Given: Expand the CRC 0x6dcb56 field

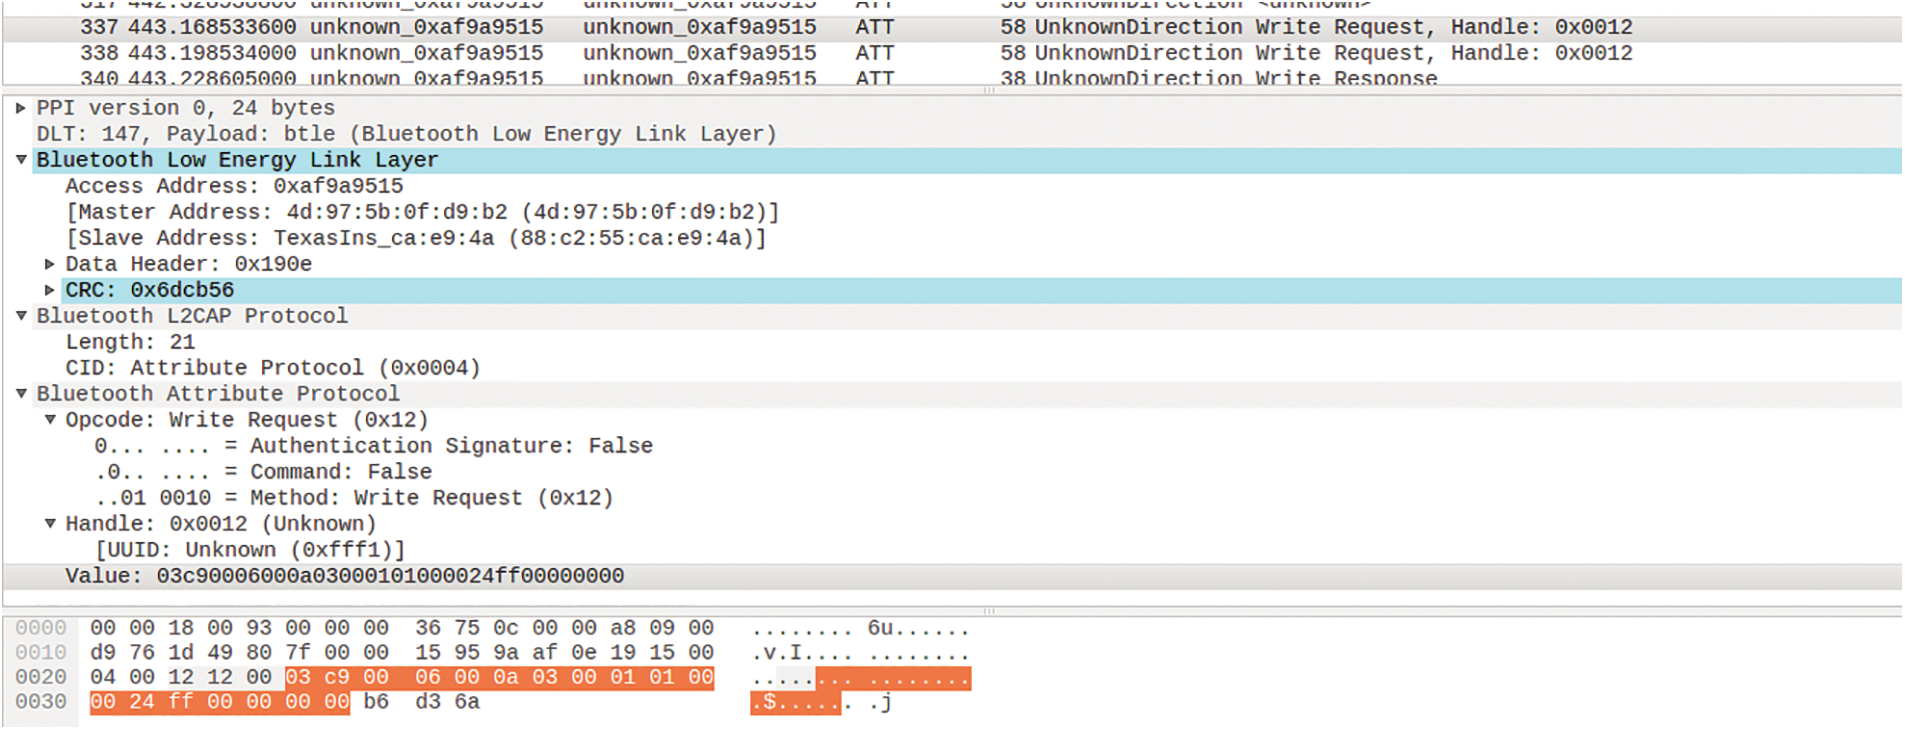Looking at the screenshot, I should [x=50, y=290].
